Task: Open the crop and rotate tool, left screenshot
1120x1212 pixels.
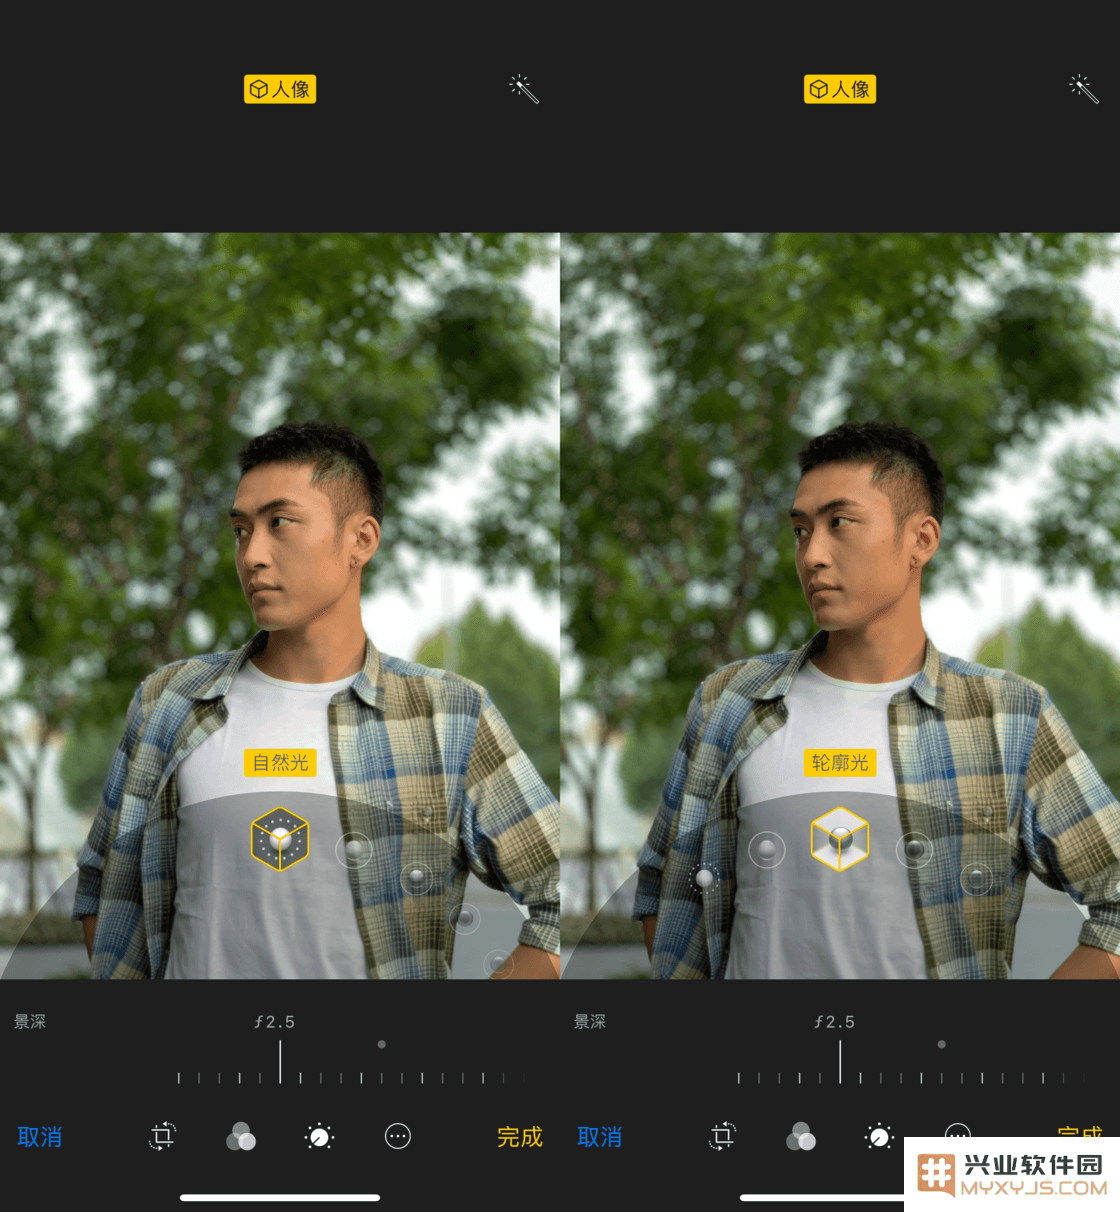Action: click(162, 1136)
